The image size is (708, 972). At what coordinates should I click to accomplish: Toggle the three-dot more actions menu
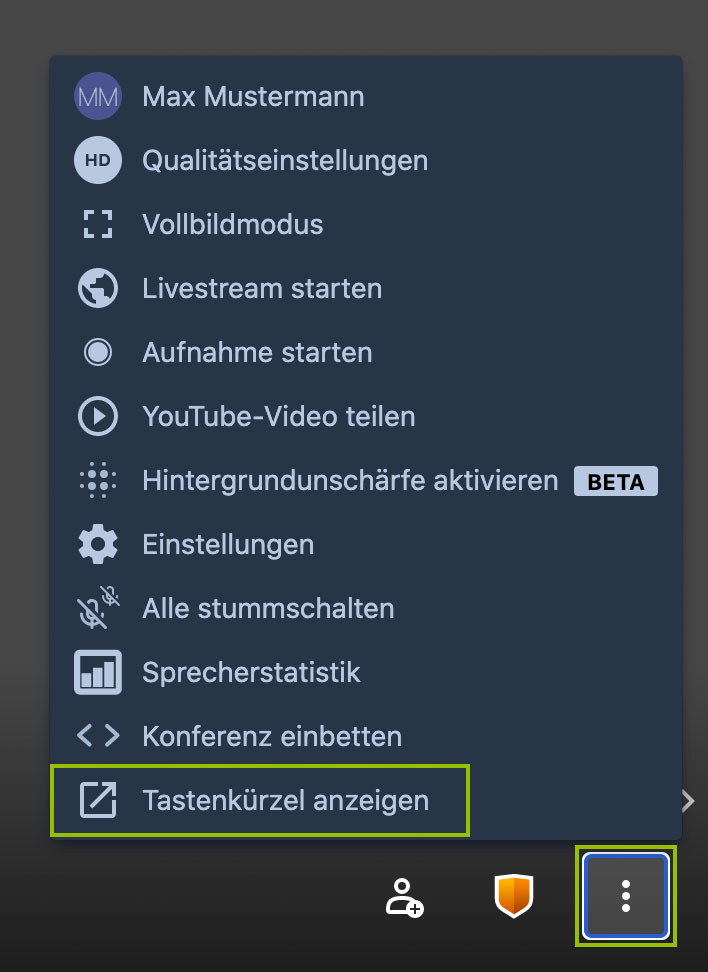626,896
